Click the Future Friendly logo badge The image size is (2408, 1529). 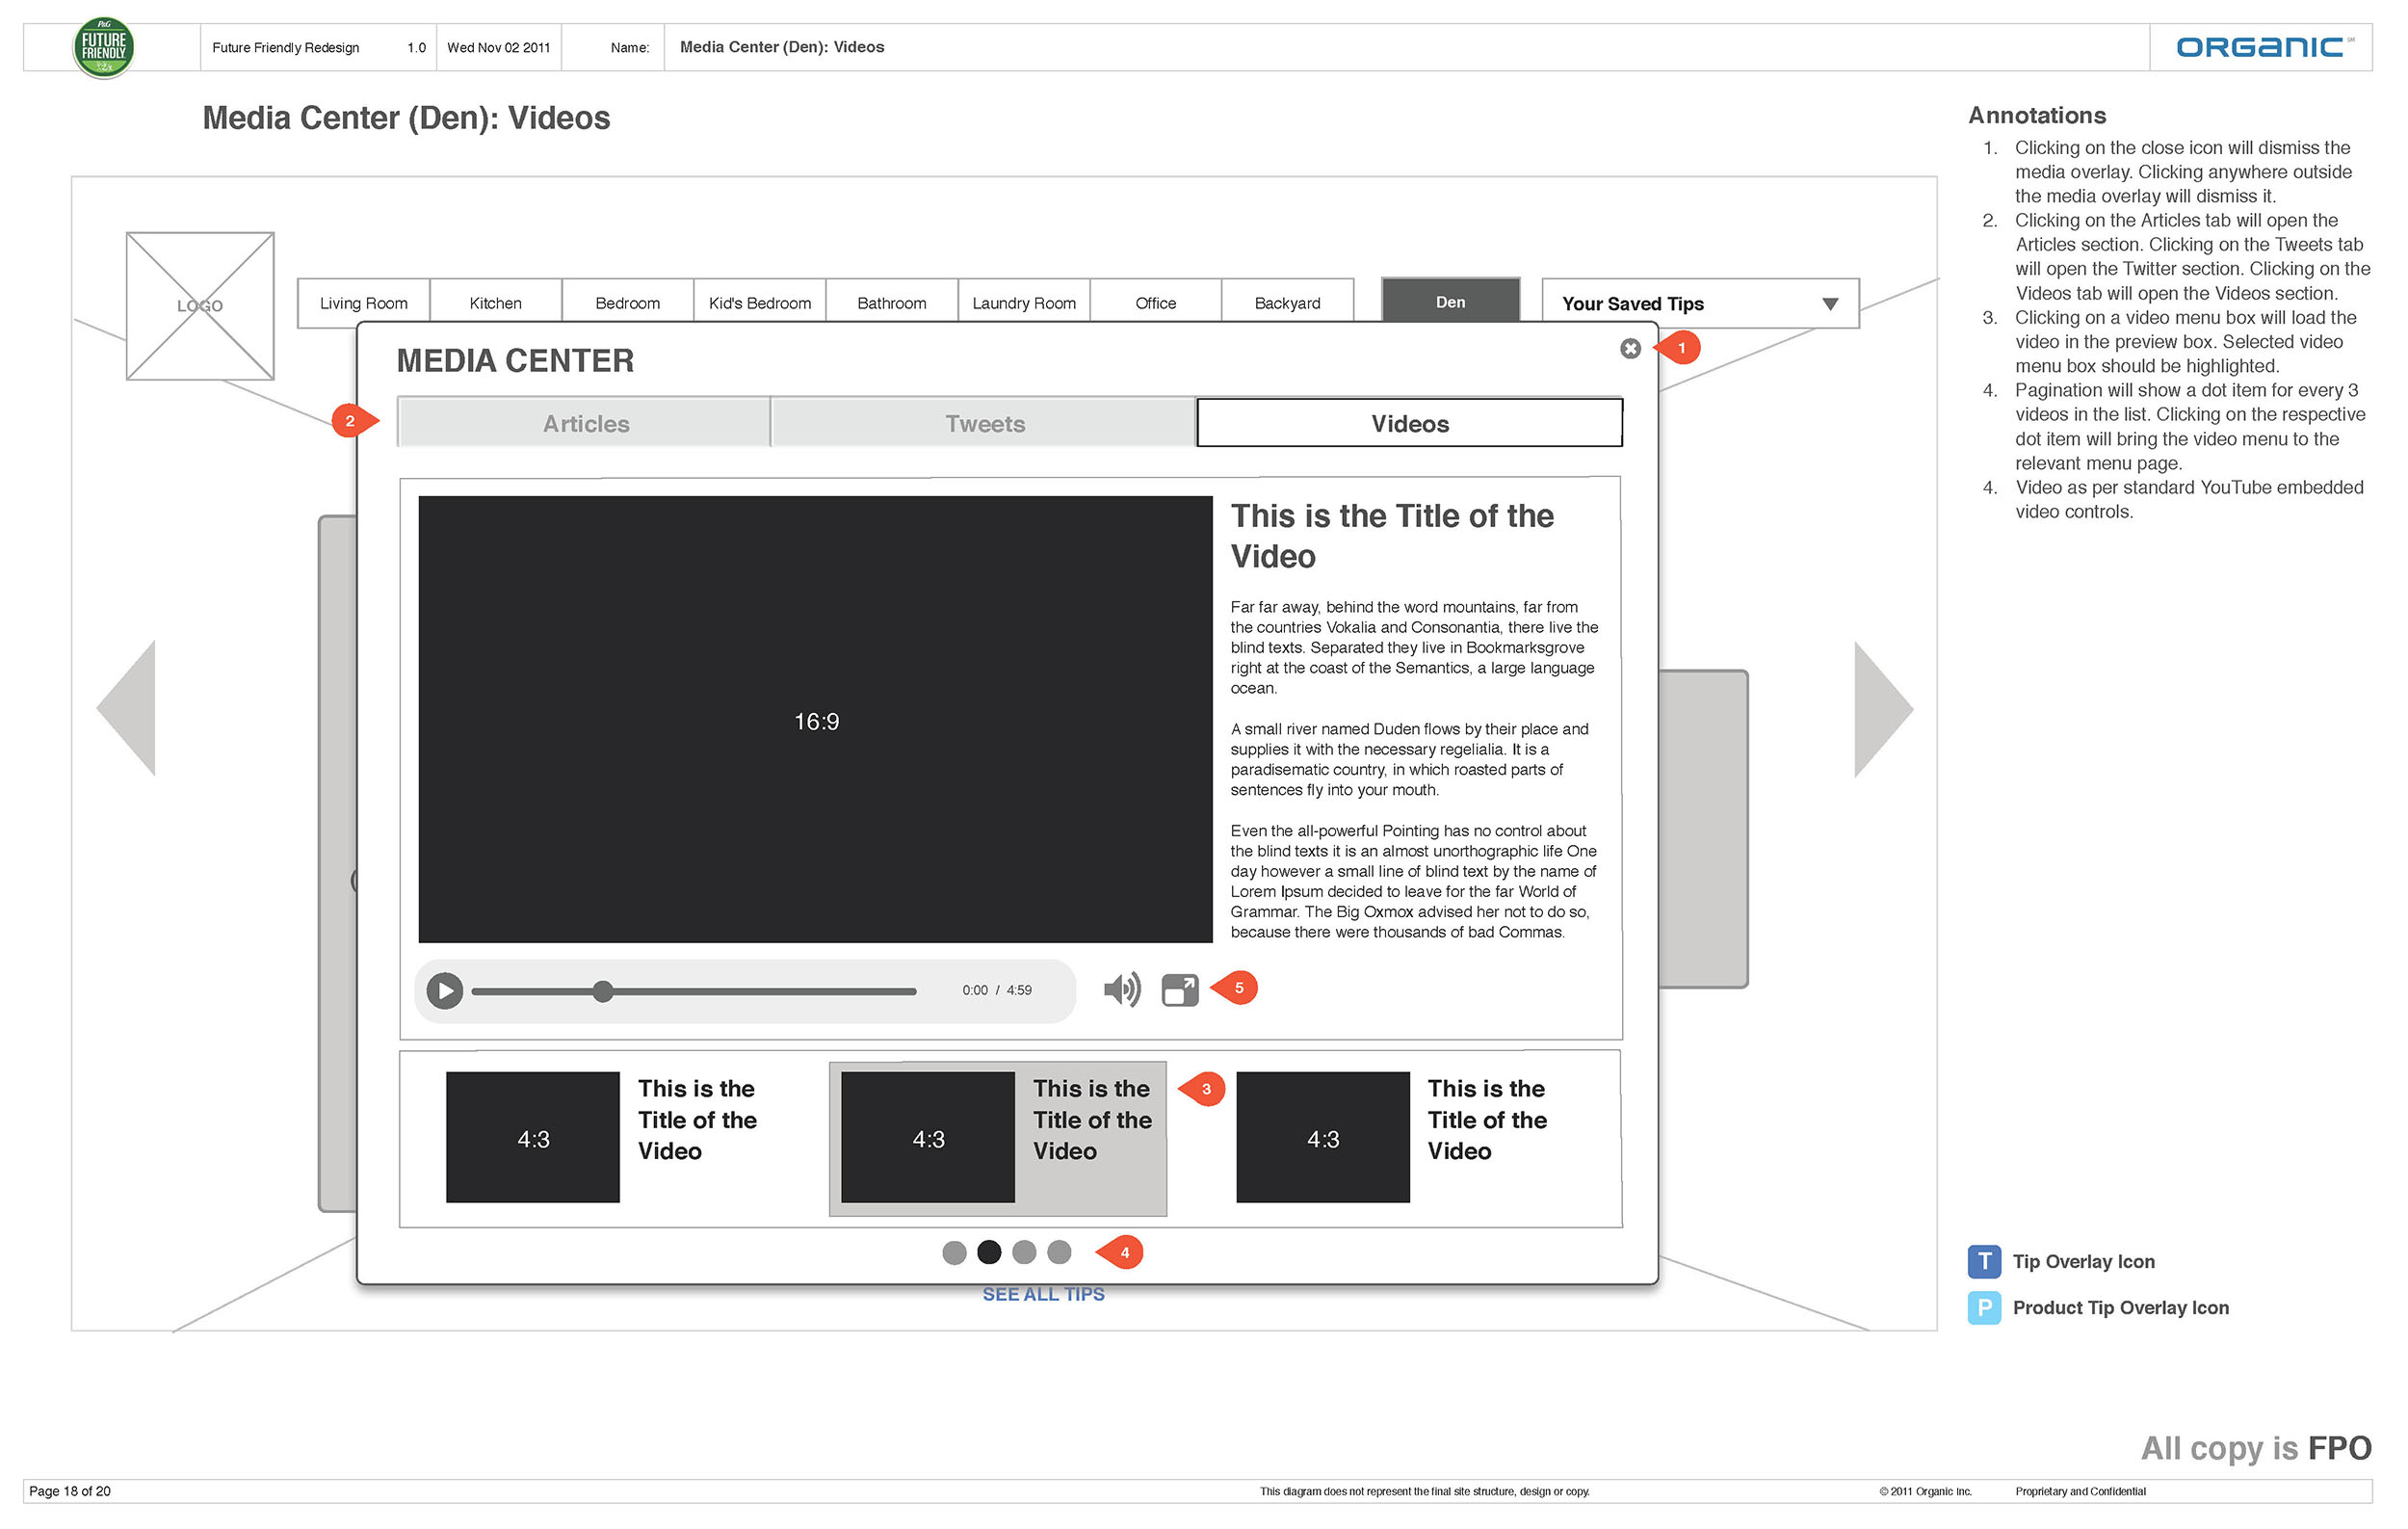click(x=104, y=48)
